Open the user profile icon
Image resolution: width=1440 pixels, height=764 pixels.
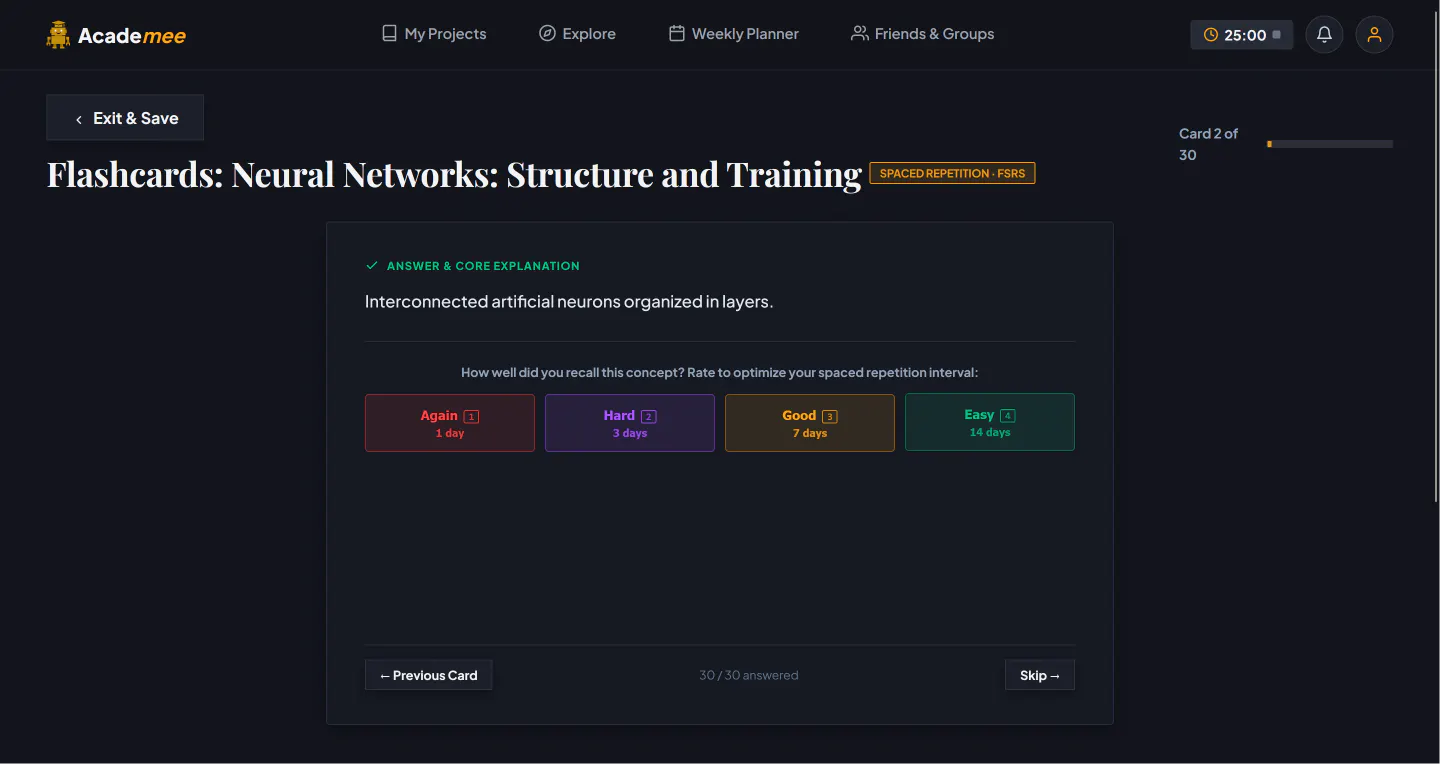pos(1374,35)
